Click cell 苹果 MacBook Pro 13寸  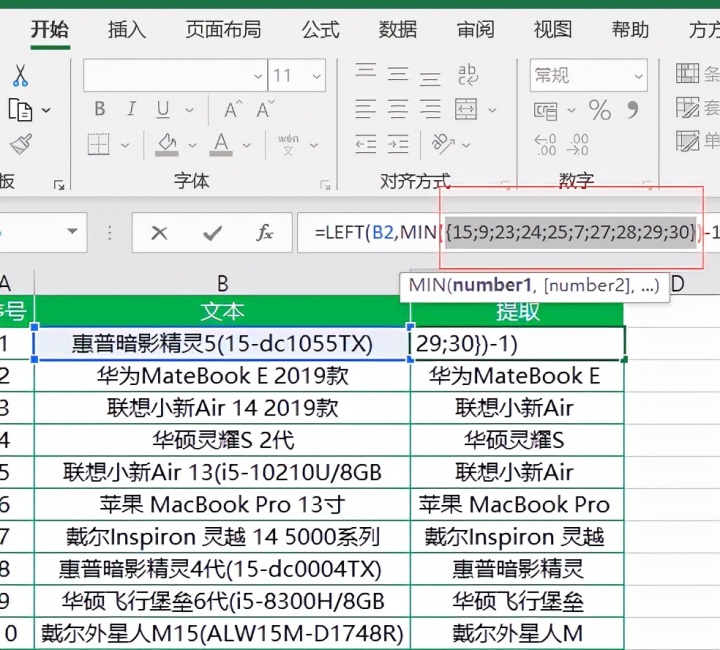click(222, 504)
